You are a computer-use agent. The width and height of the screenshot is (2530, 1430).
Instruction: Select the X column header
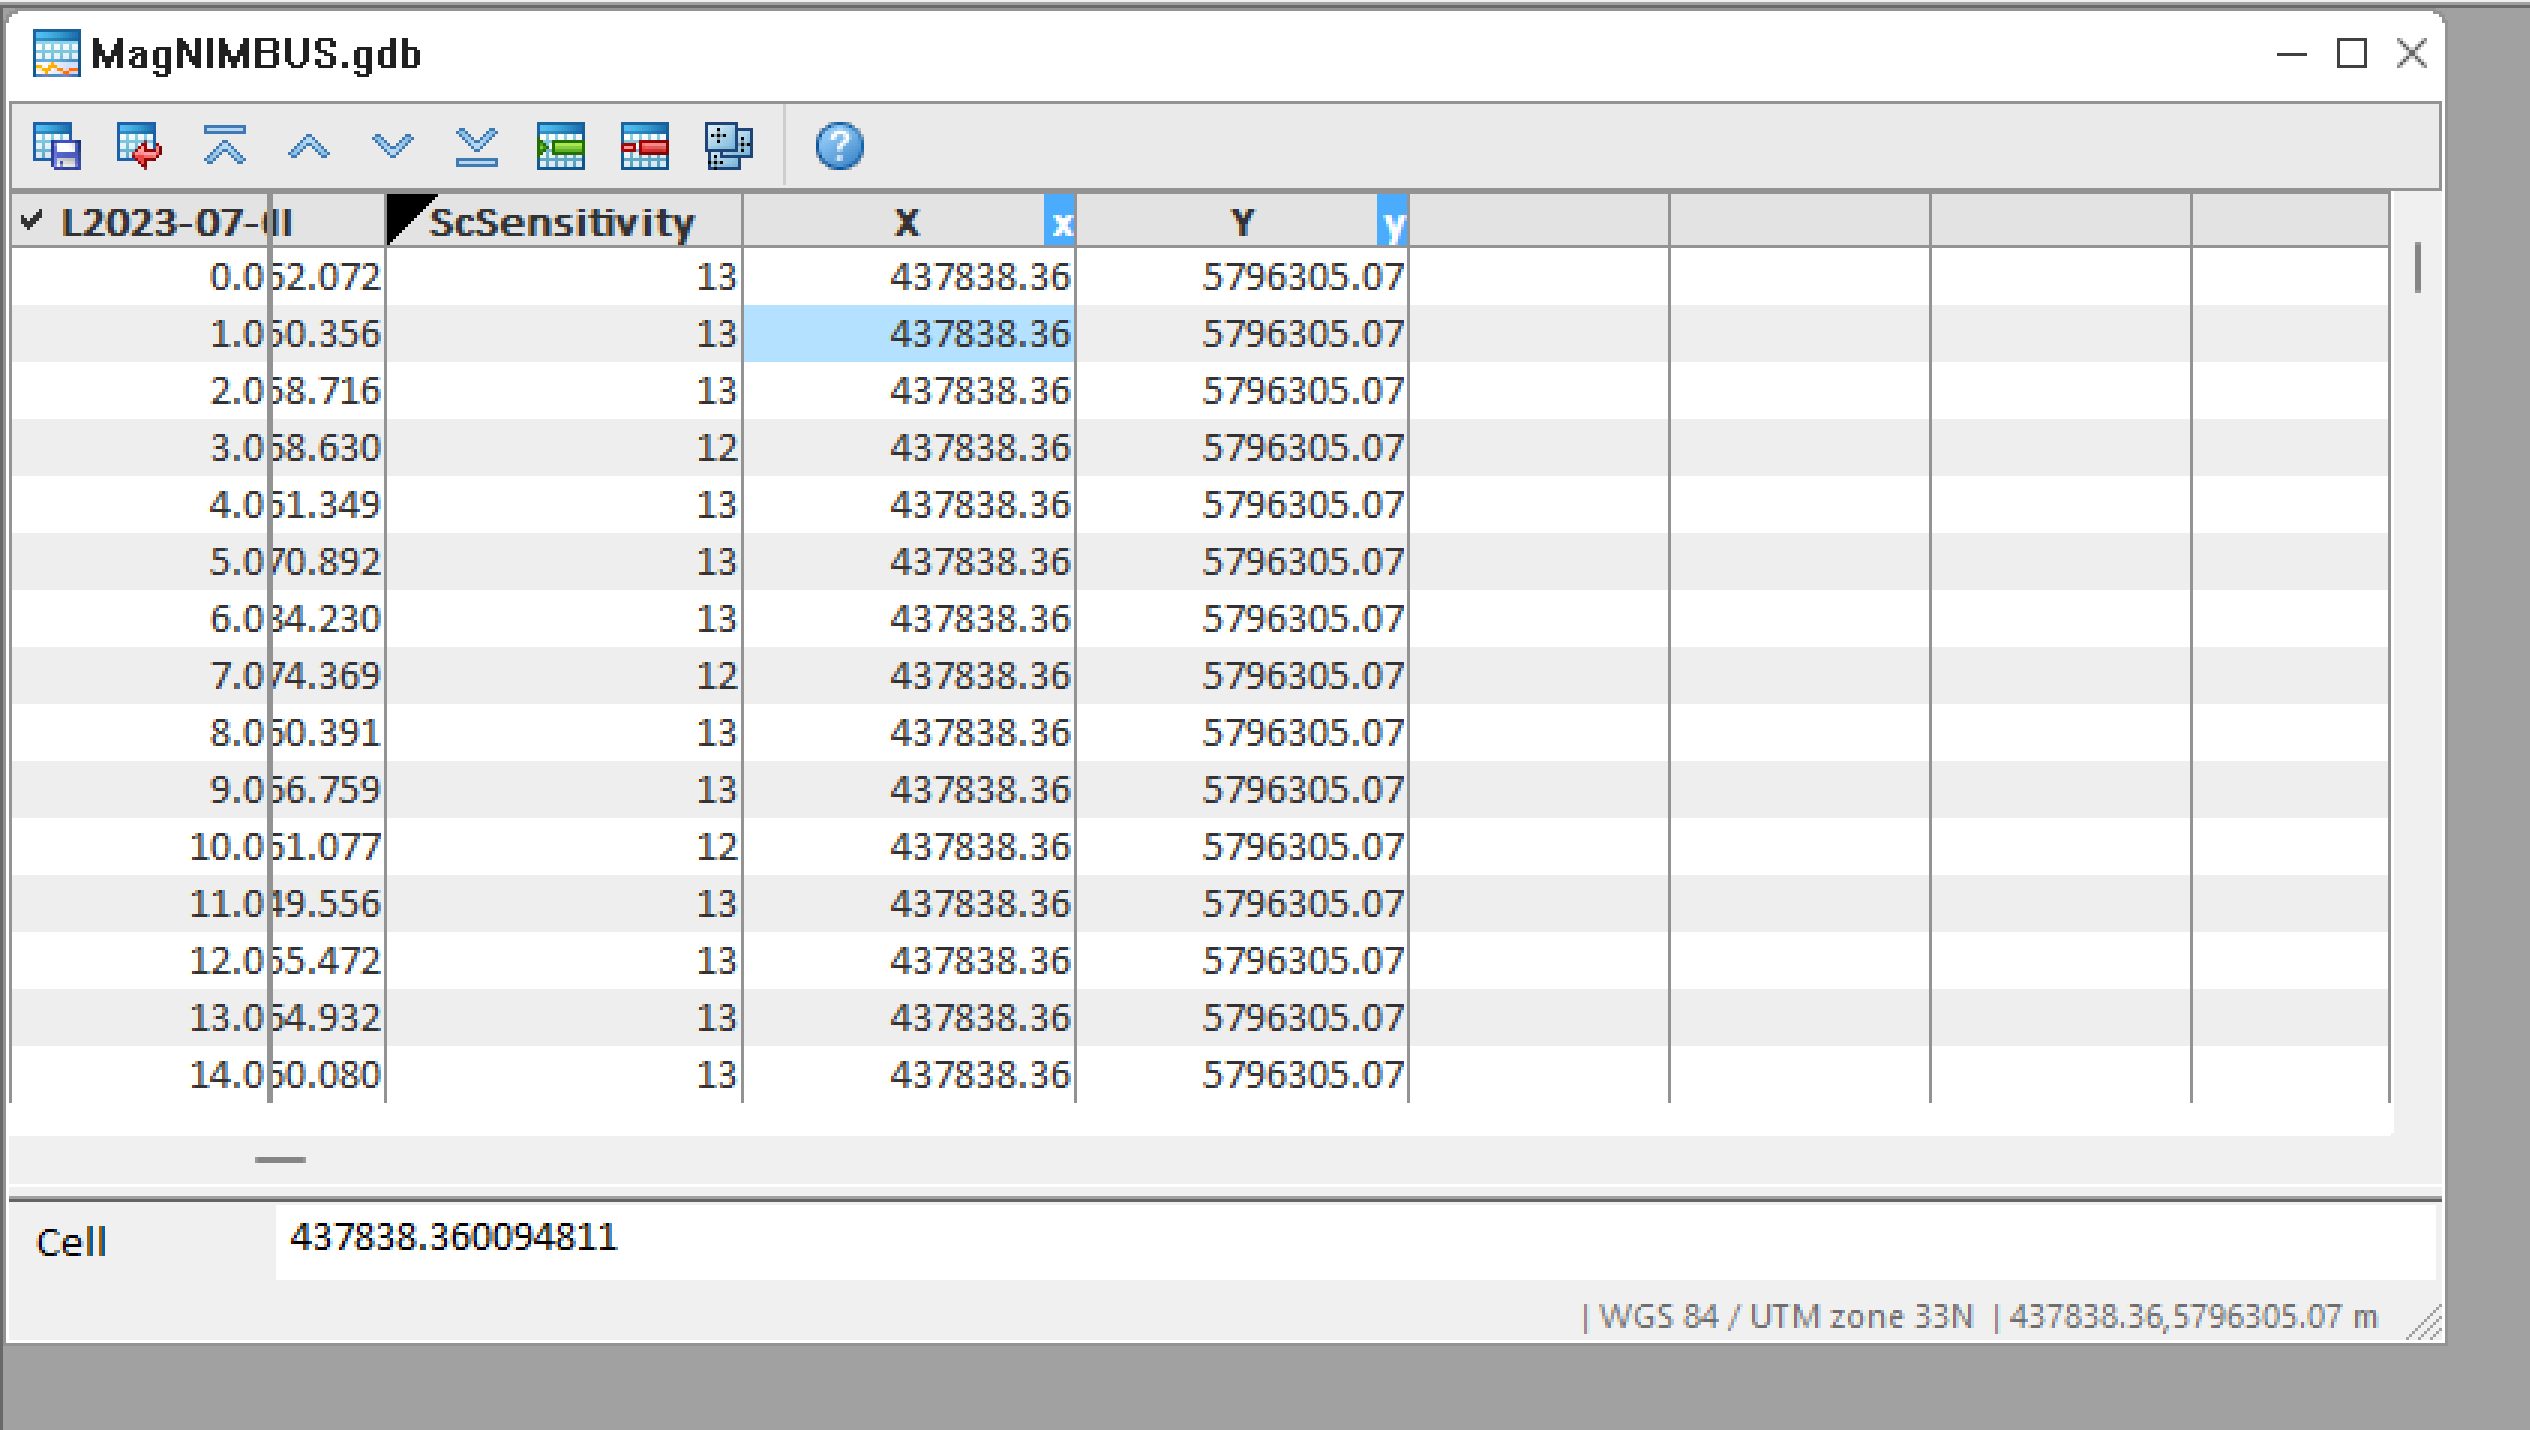(905, 222)
